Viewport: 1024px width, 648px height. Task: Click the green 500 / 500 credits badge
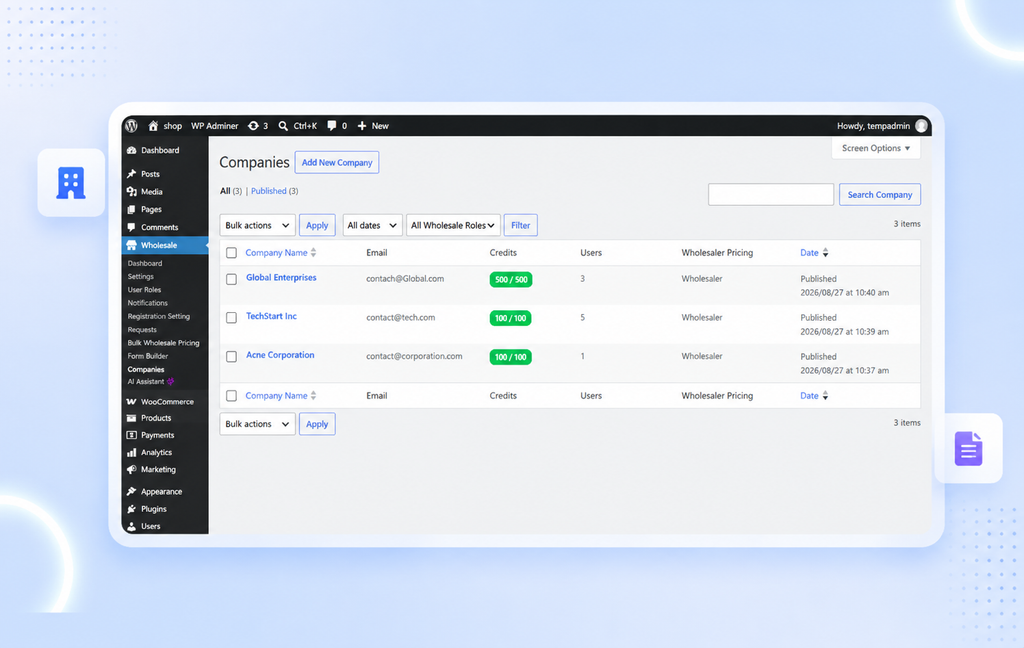[511, 280]
